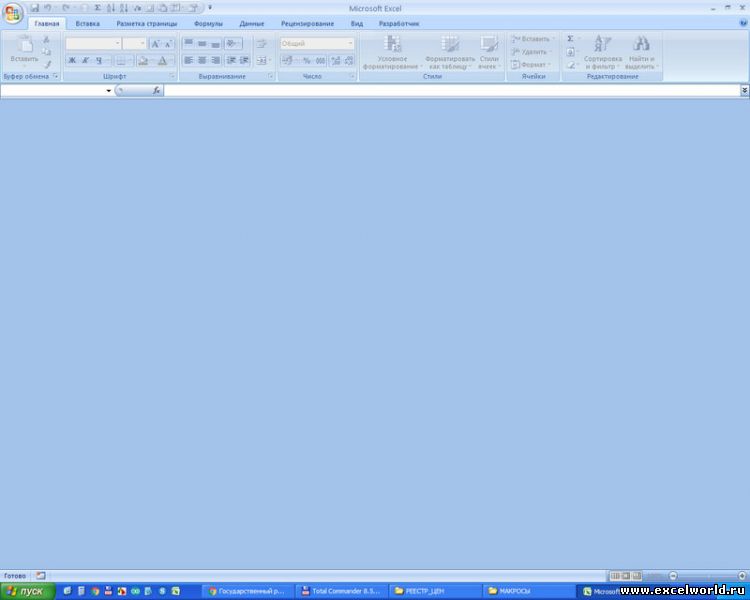
Task: Click the Windows пуск start button
Action: 28,591
